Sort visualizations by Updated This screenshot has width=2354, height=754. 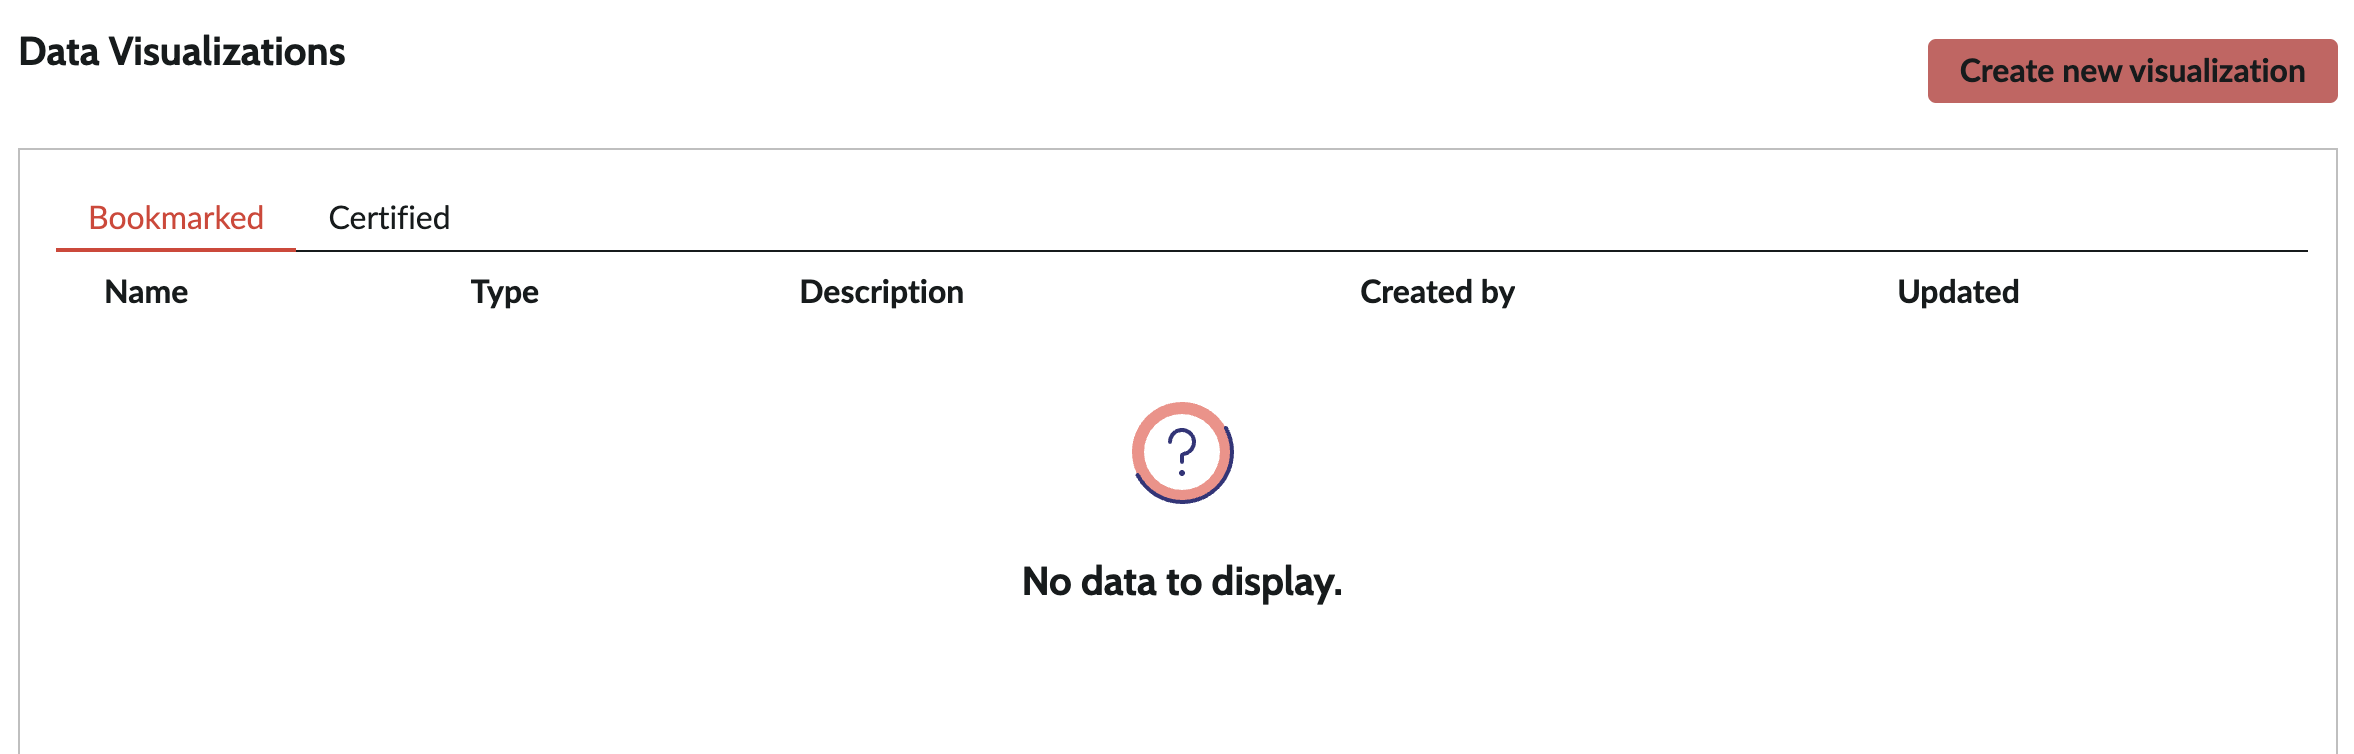coord(1957,291)
